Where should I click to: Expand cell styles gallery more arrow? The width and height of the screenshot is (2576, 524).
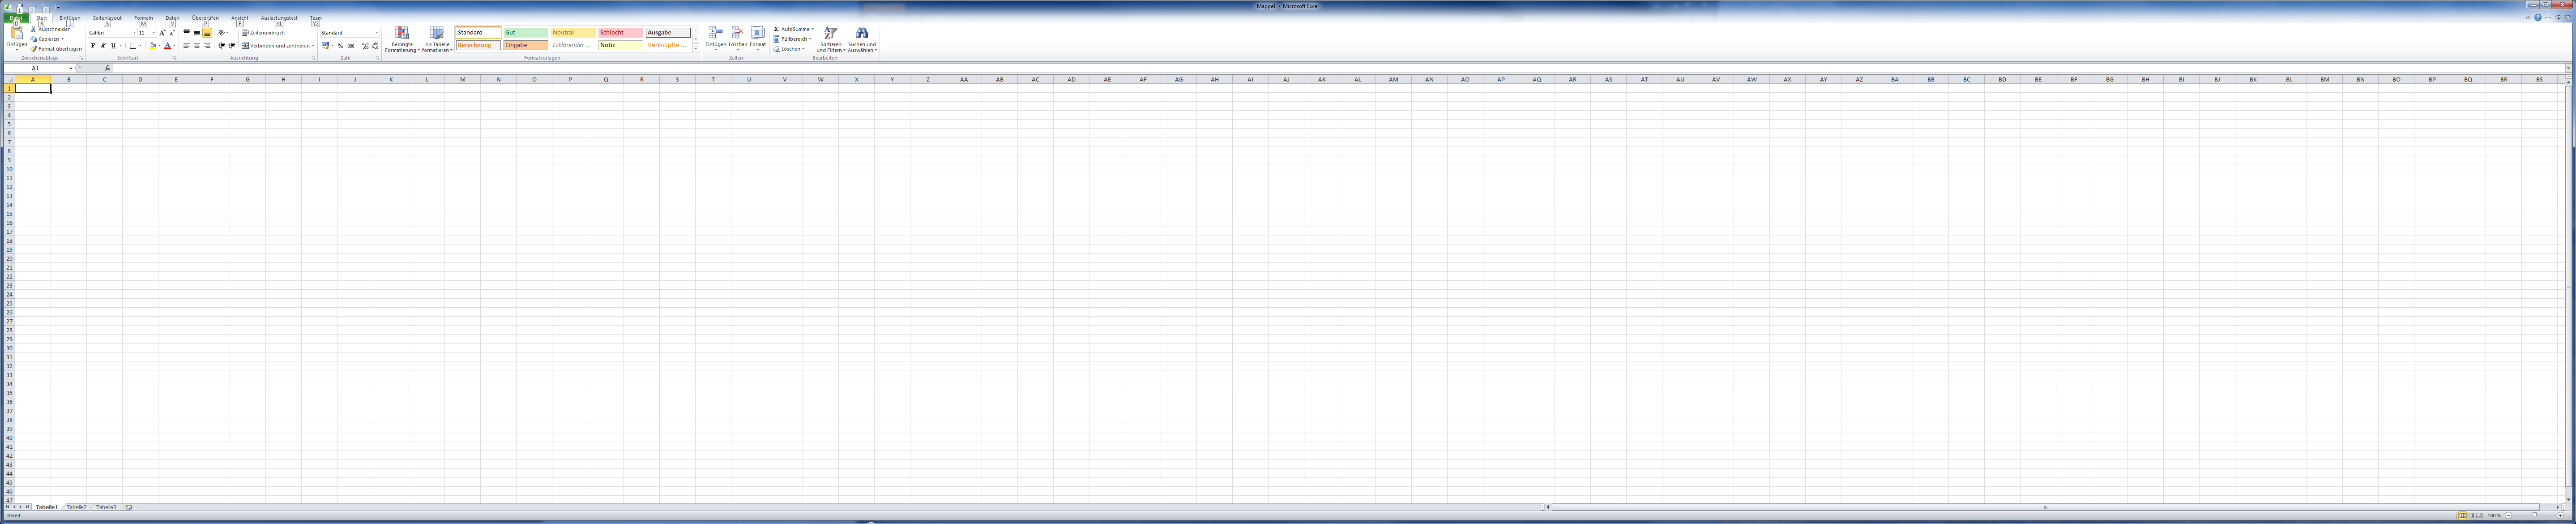(696, 48)
